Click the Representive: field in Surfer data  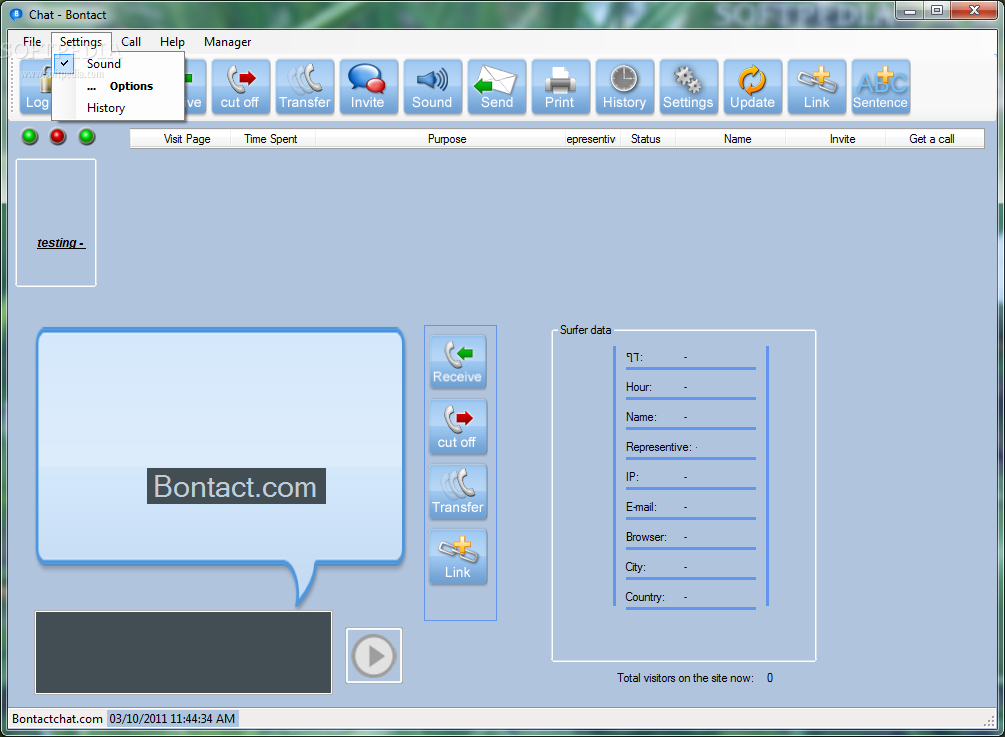(x=690, y=447)
